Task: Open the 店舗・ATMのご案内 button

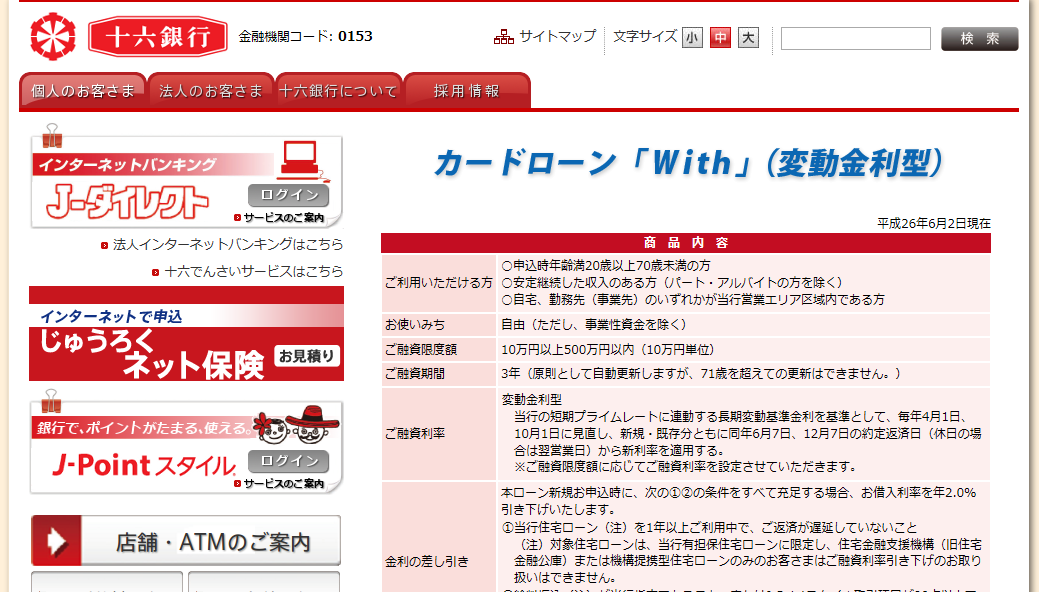Action: click(186, 540)
